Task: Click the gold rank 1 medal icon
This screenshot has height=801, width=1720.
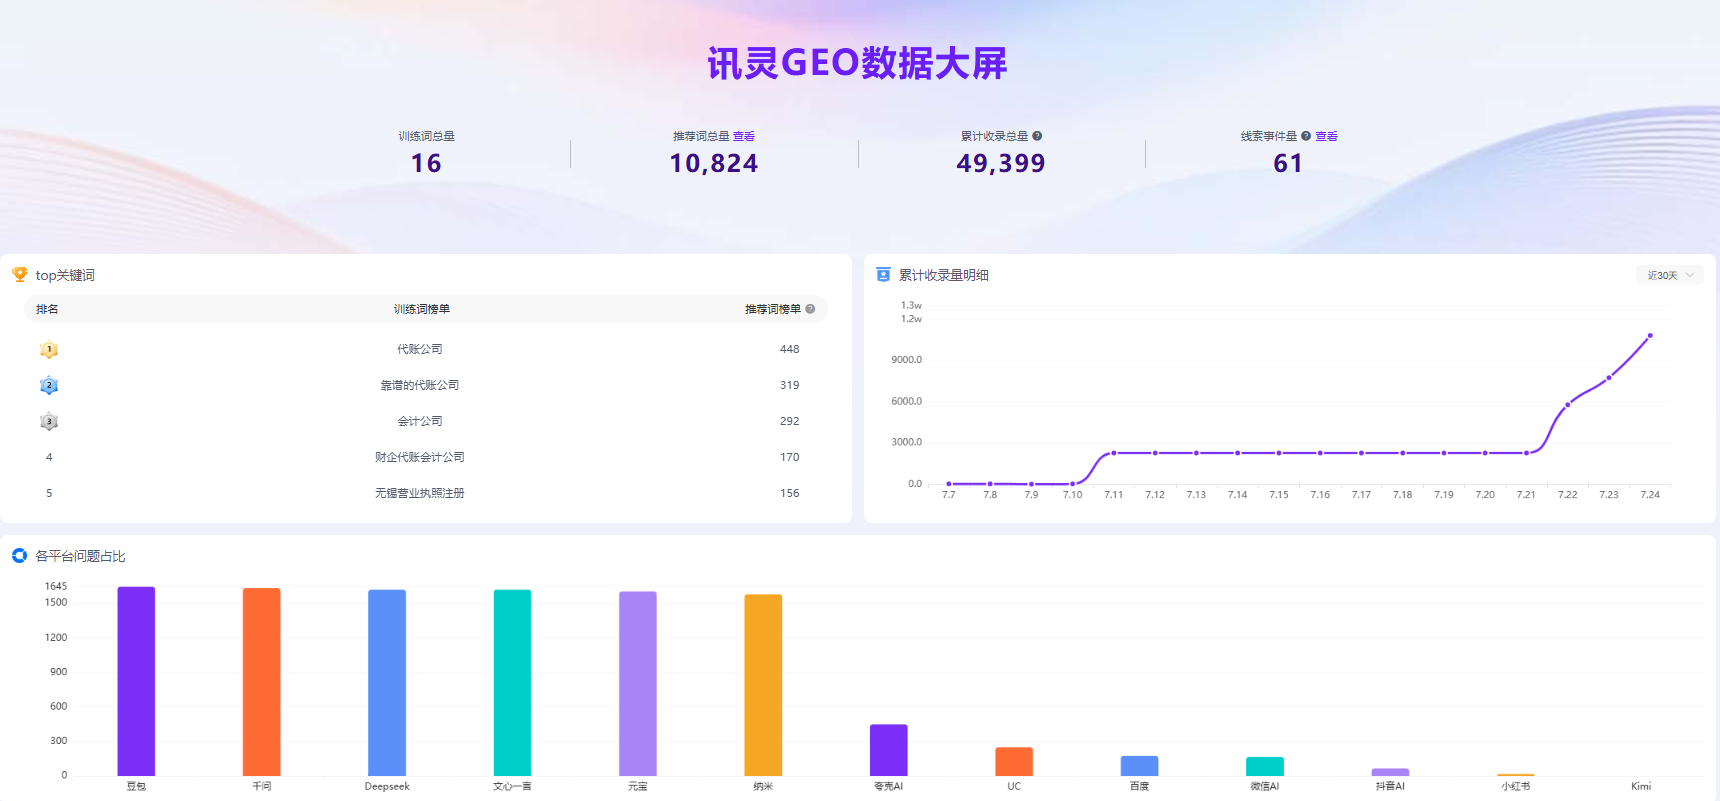Action: (49, 349)
